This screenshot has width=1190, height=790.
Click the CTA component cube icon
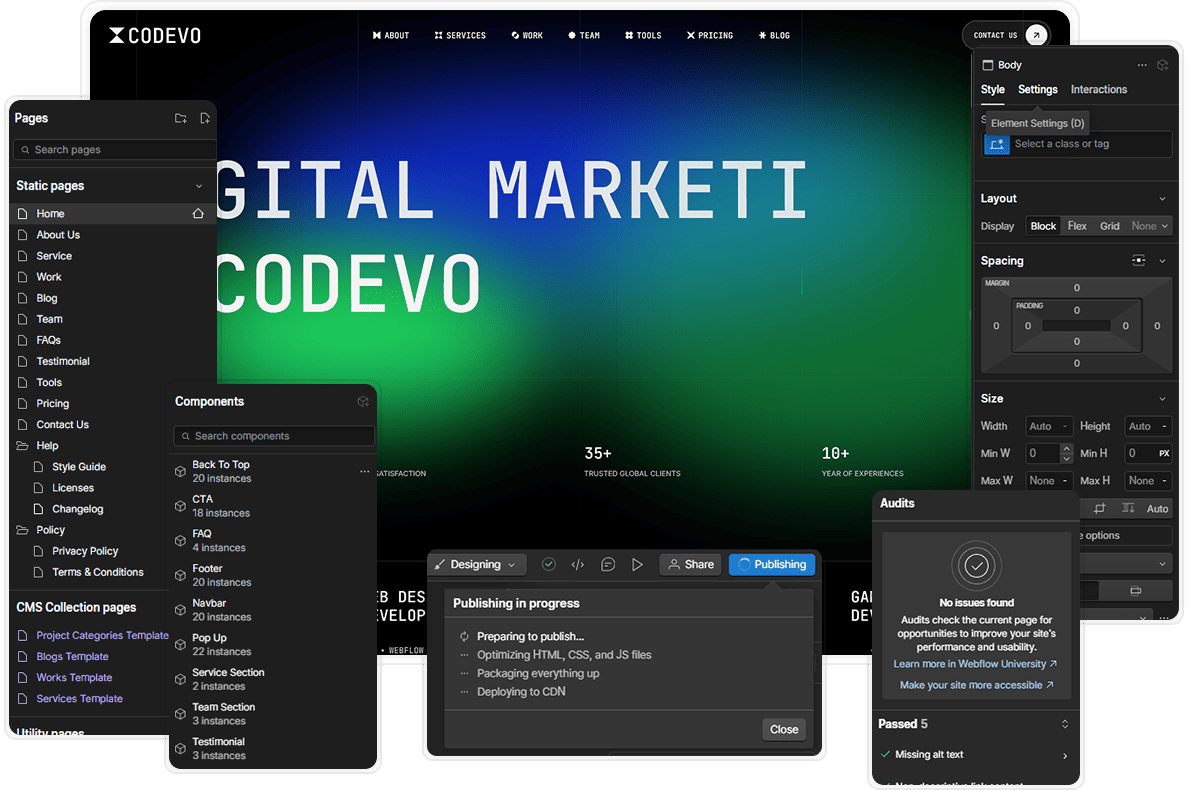pos(181,506)
